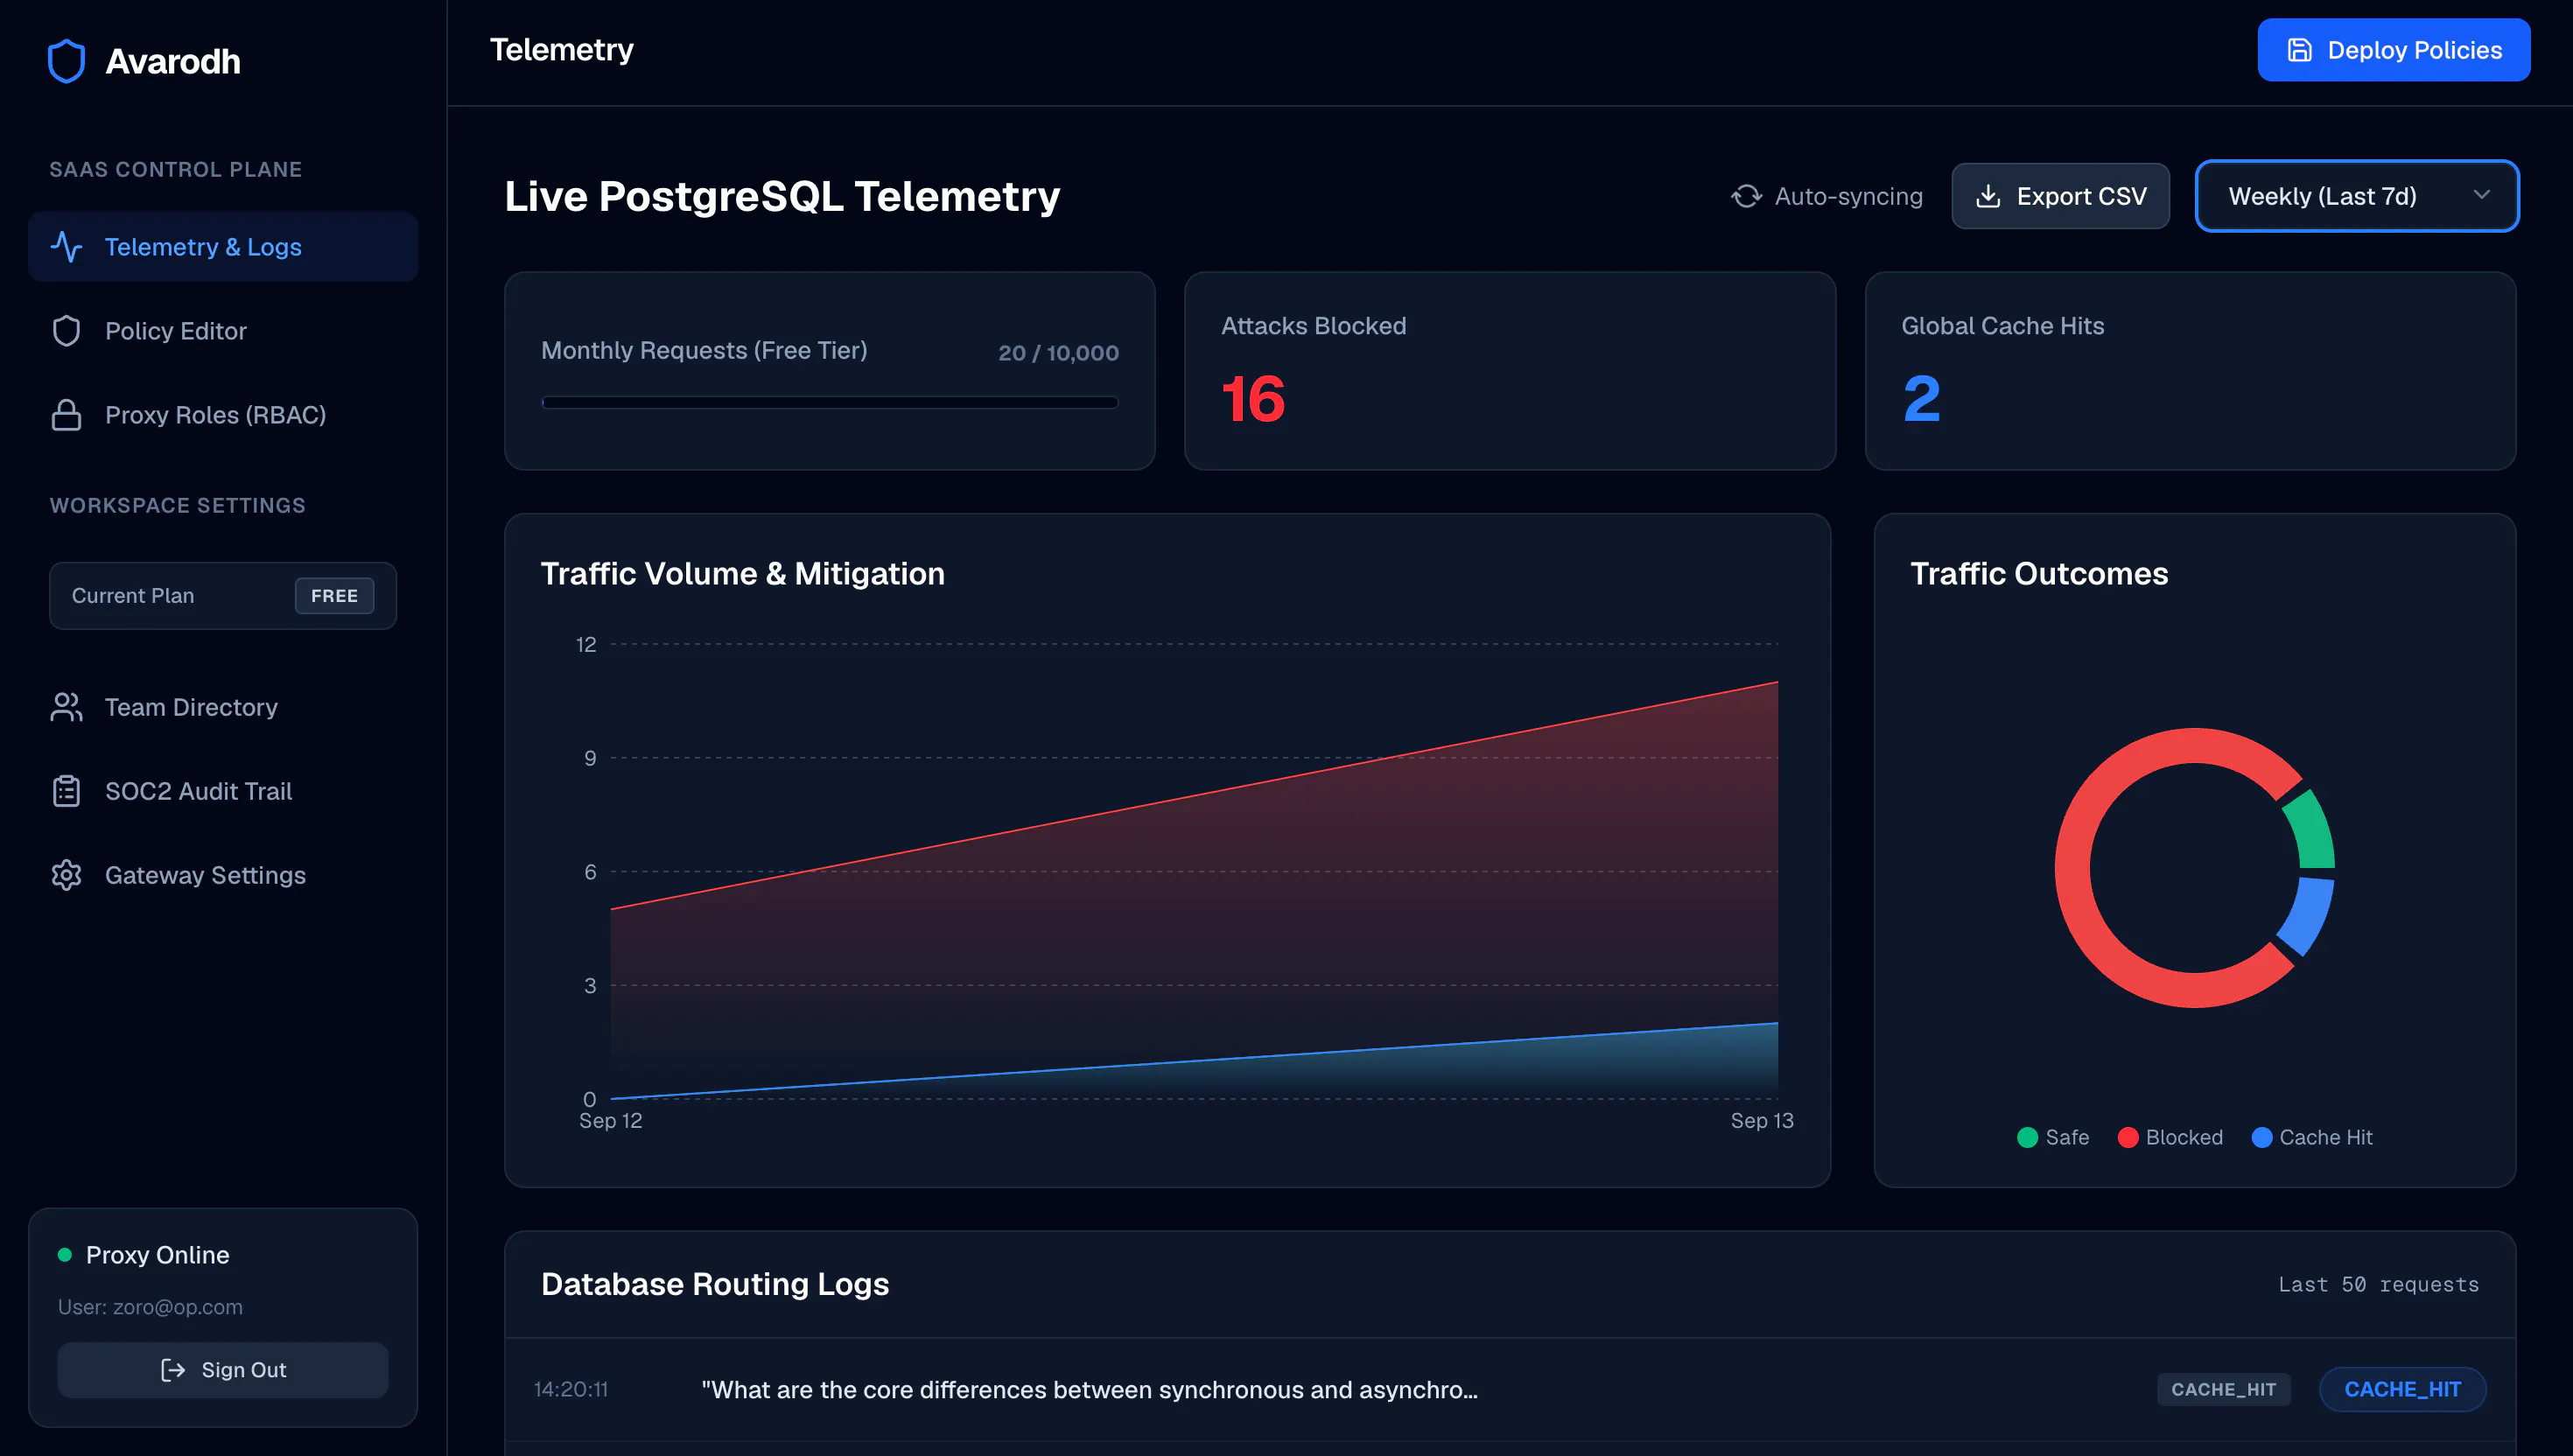Click the blue CACHE_HIT pill badge
This screenshot has height=1456, width=2573.
point(2402,1389)
